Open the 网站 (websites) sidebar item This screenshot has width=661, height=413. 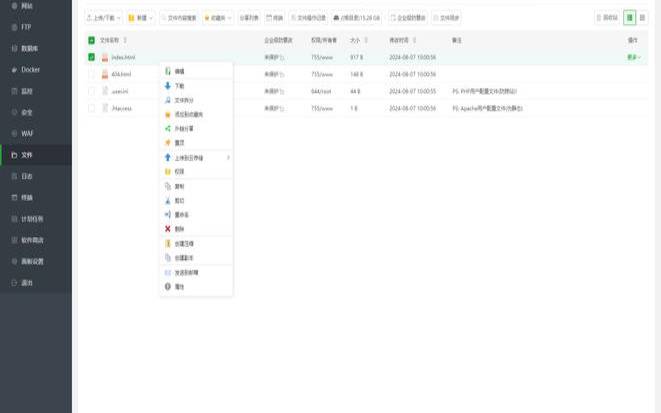35,6
